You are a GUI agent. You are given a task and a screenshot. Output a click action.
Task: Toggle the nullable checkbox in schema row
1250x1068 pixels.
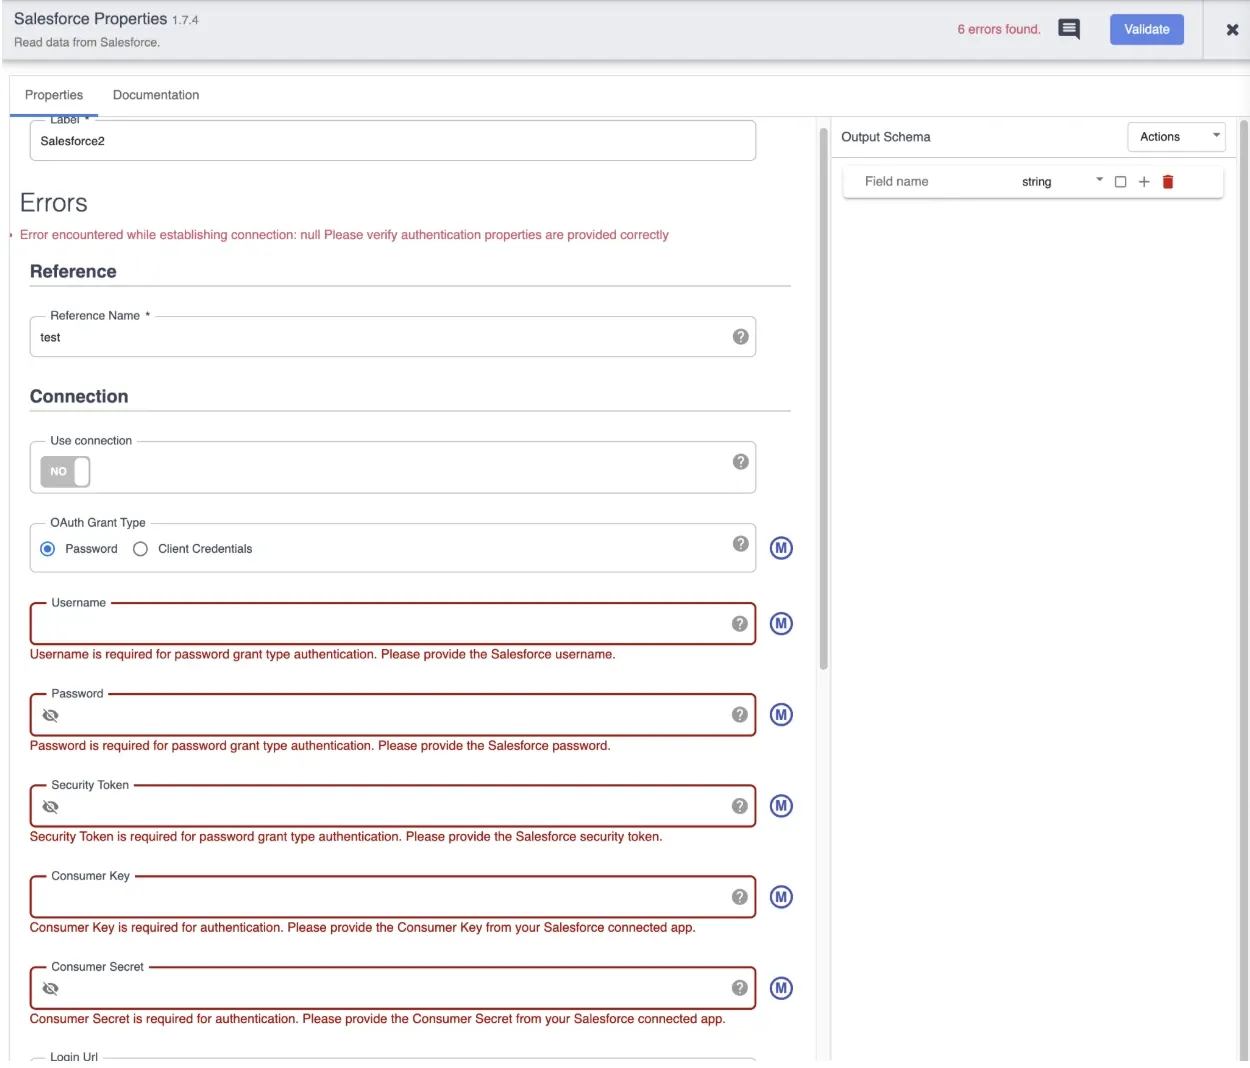click(x=1120, y=182)
